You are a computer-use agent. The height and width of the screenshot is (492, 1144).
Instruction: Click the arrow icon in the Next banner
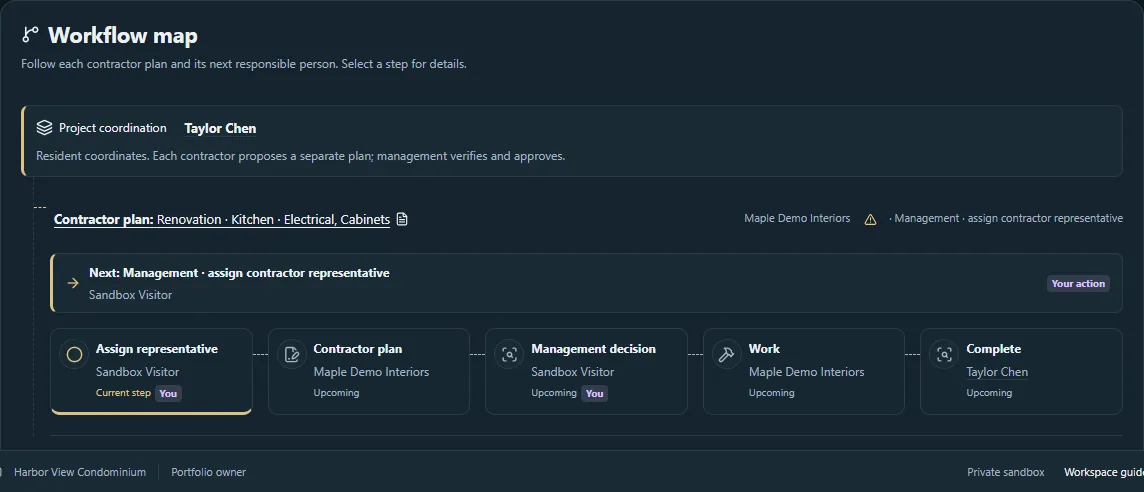click(72, 283)
